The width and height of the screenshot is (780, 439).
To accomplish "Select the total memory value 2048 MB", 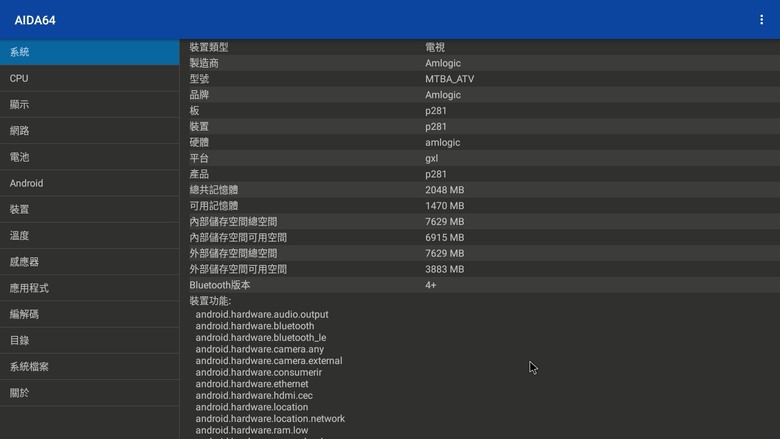I will point(445,190).
